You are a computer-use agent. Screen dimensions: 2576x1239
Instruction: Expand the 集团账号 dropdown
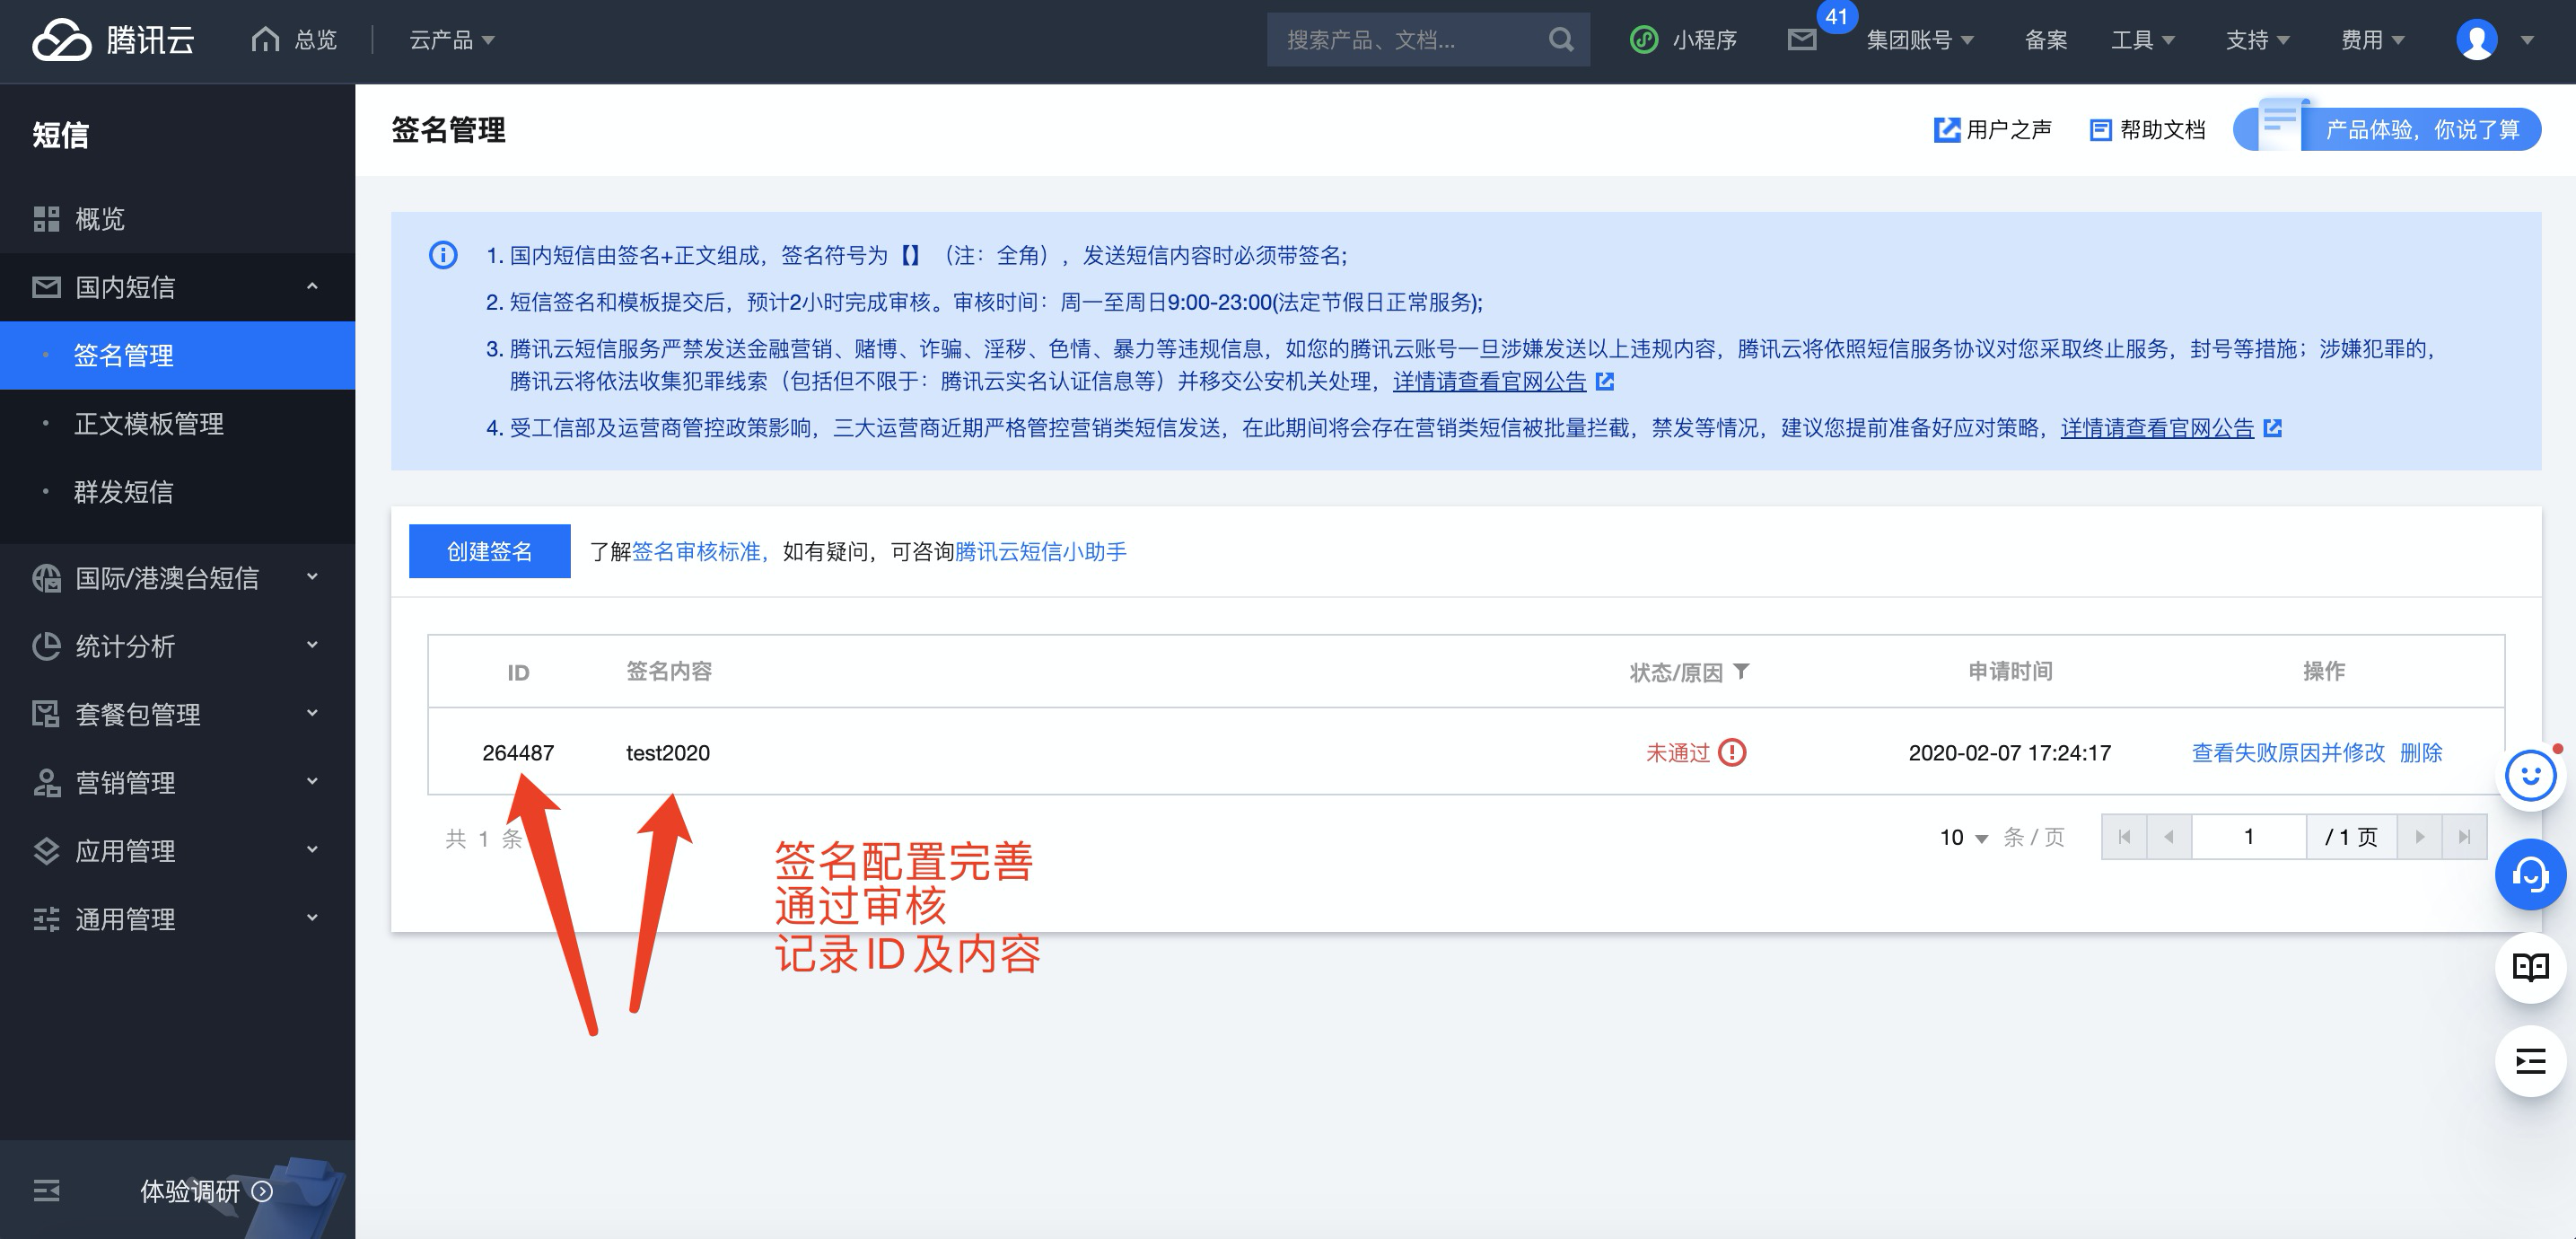1919,40
